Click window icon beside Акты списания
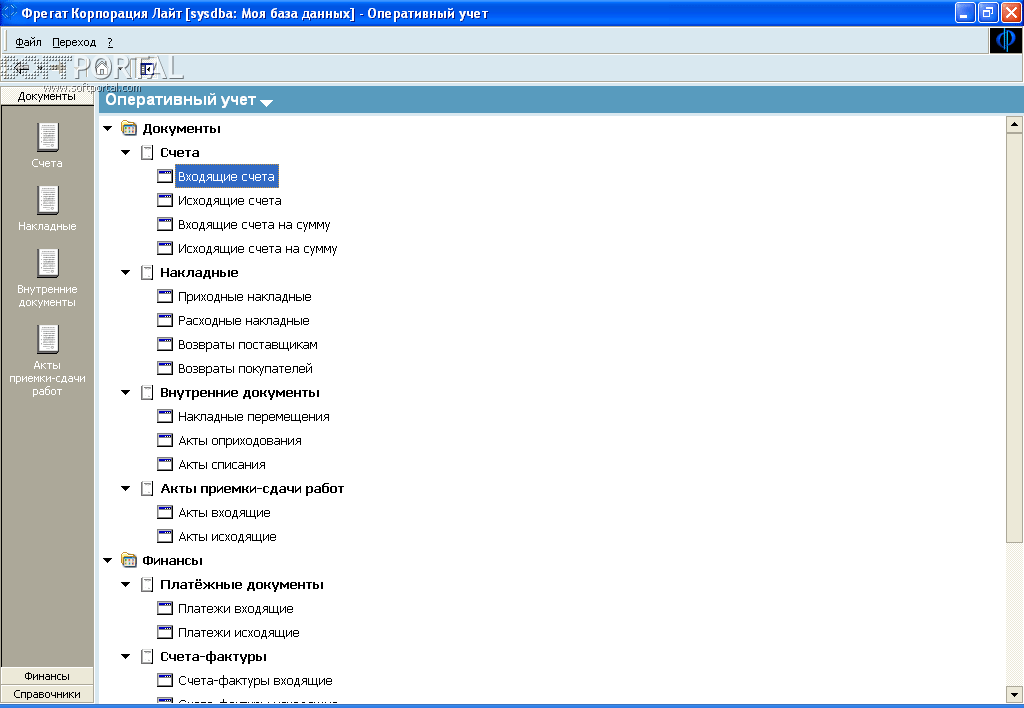 coord(165,464)
